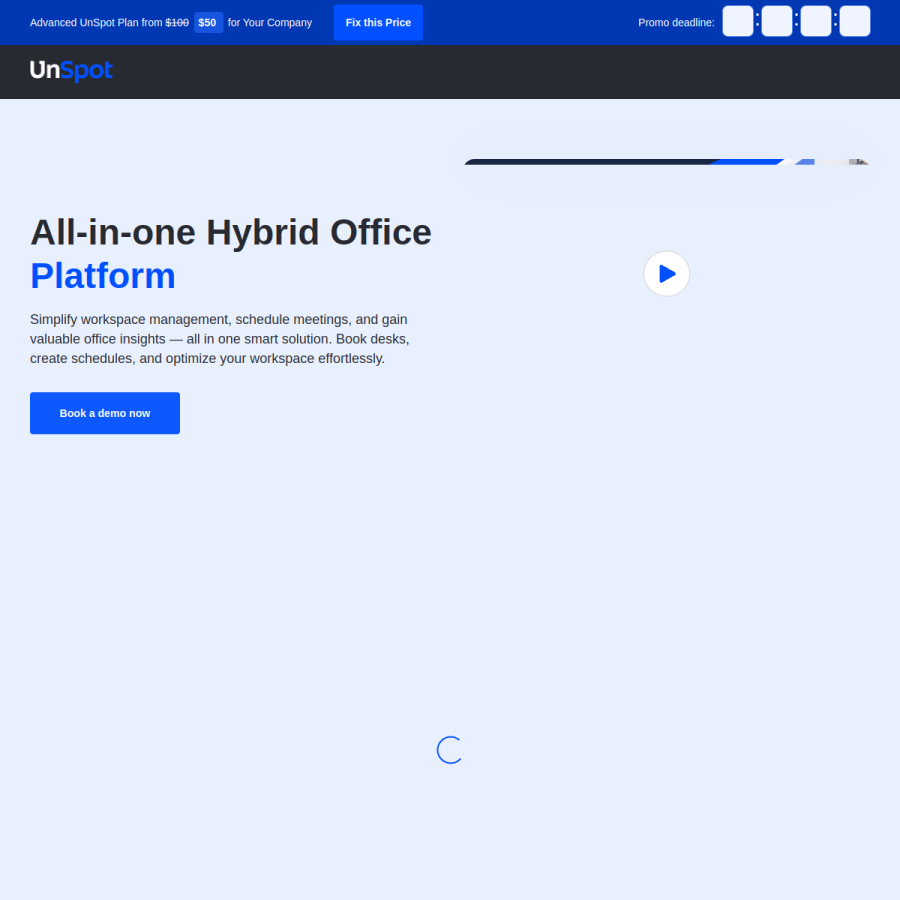900x900 pixels.
Task: Select the $50 price badge
Action: pos(208,22)
